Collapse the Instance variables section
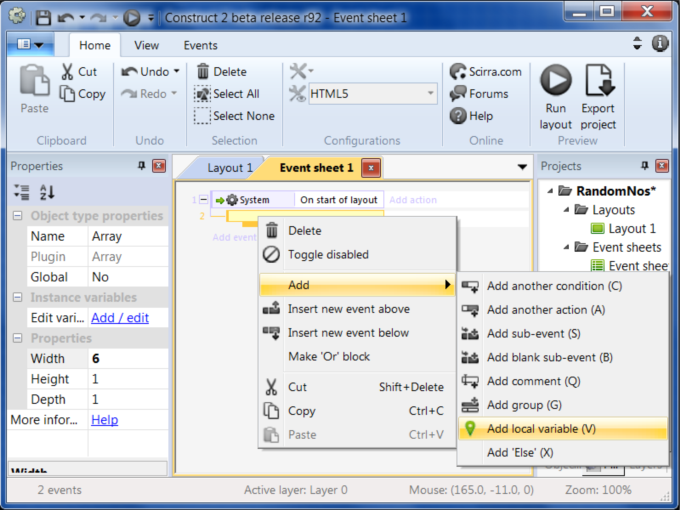The width and height of the screenshot is (680, 510). click(17, 297)
